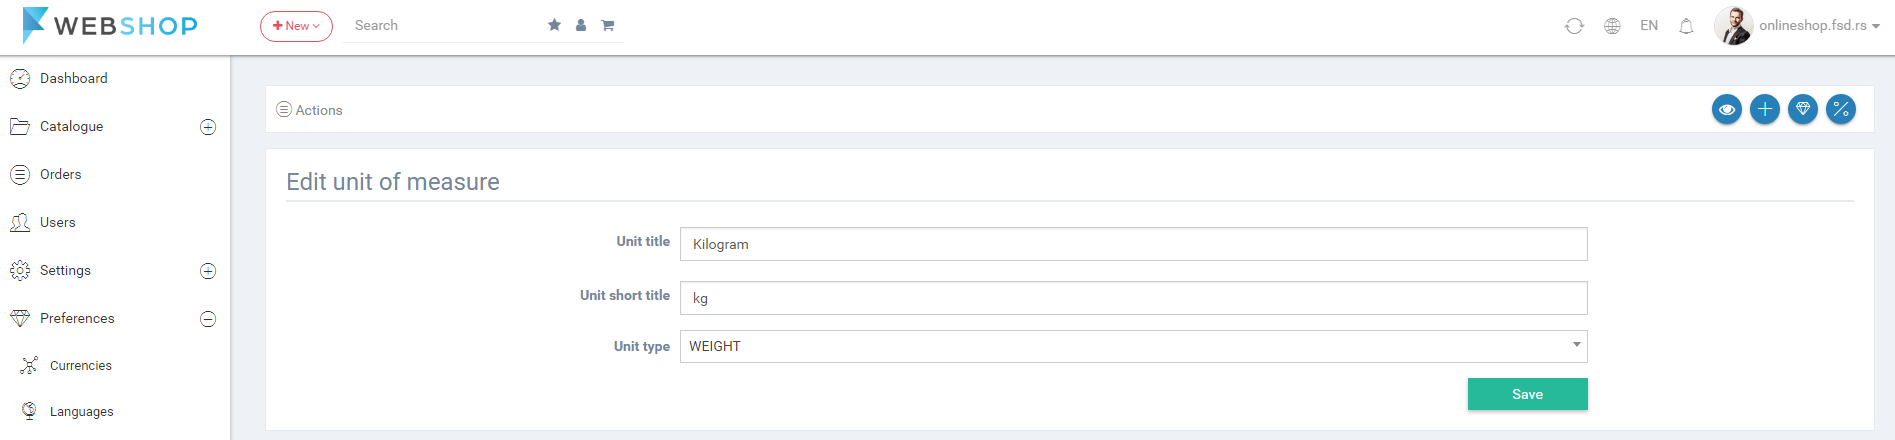
Task: Click the user icon beside search
Action: pyautogui.click(x=581, y=25)
